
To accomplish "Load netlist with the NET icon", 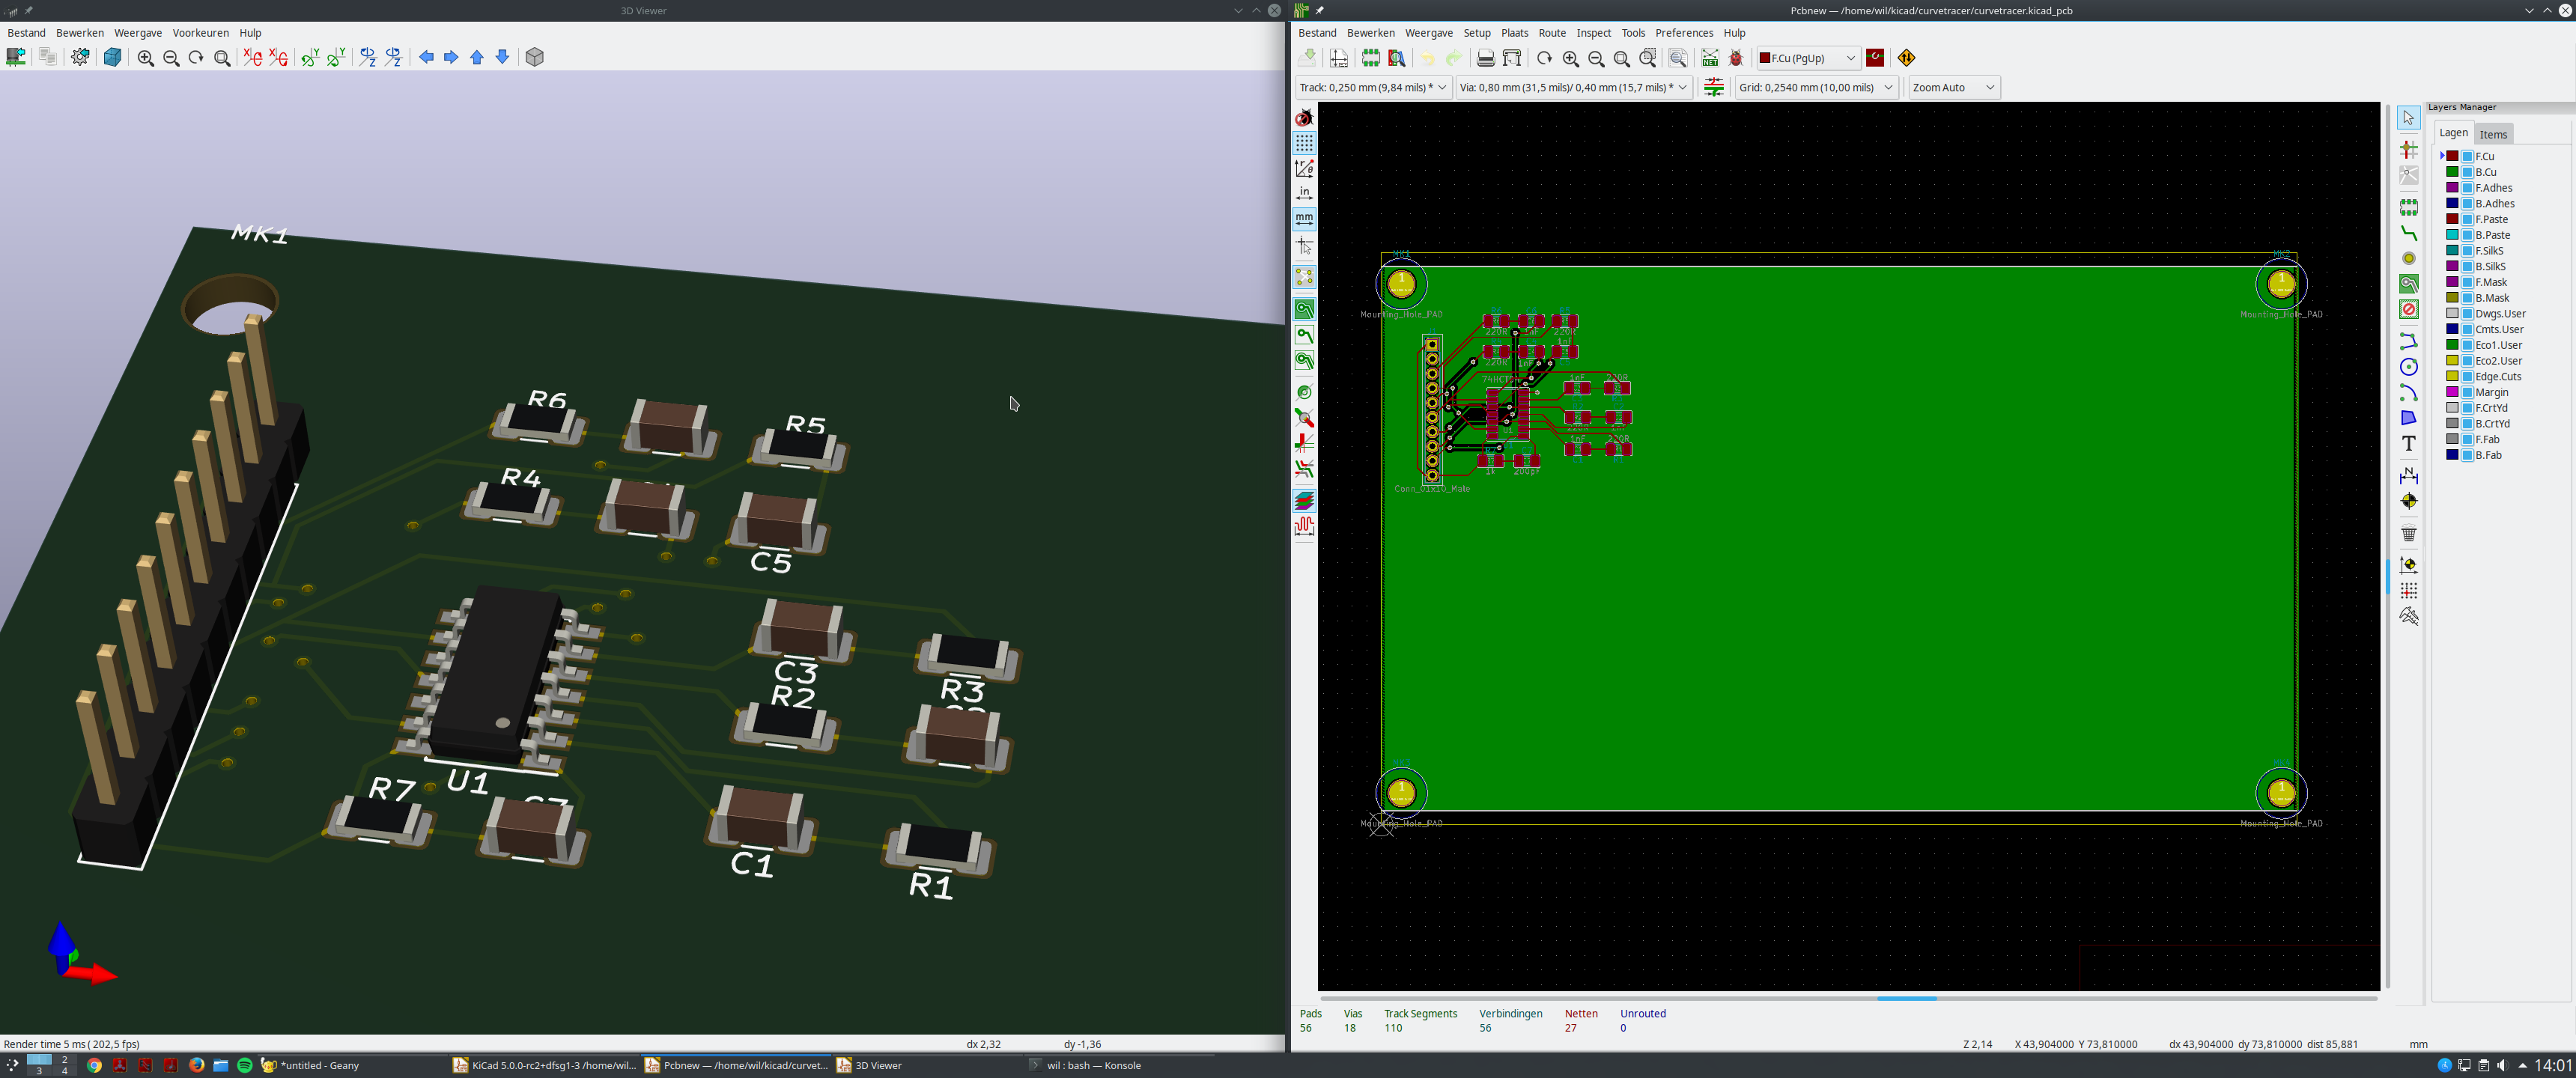I will [1710, 58].
